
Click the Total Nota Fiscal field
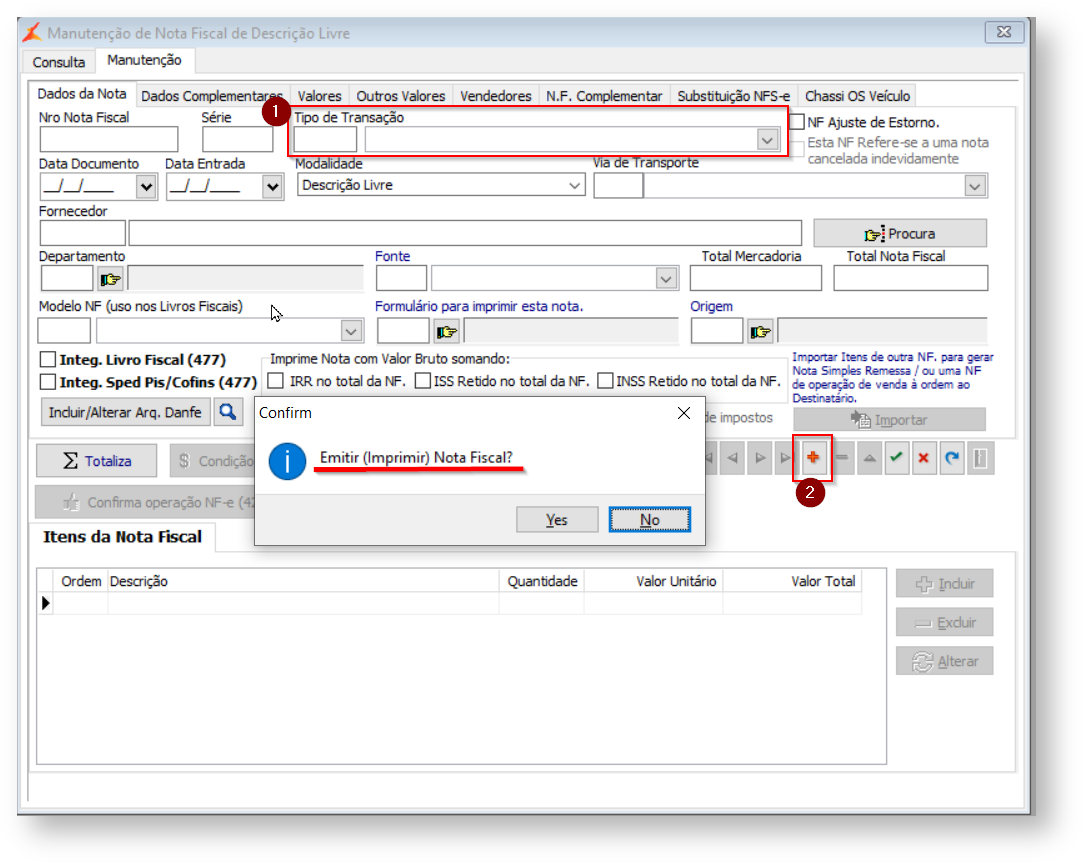910,279
